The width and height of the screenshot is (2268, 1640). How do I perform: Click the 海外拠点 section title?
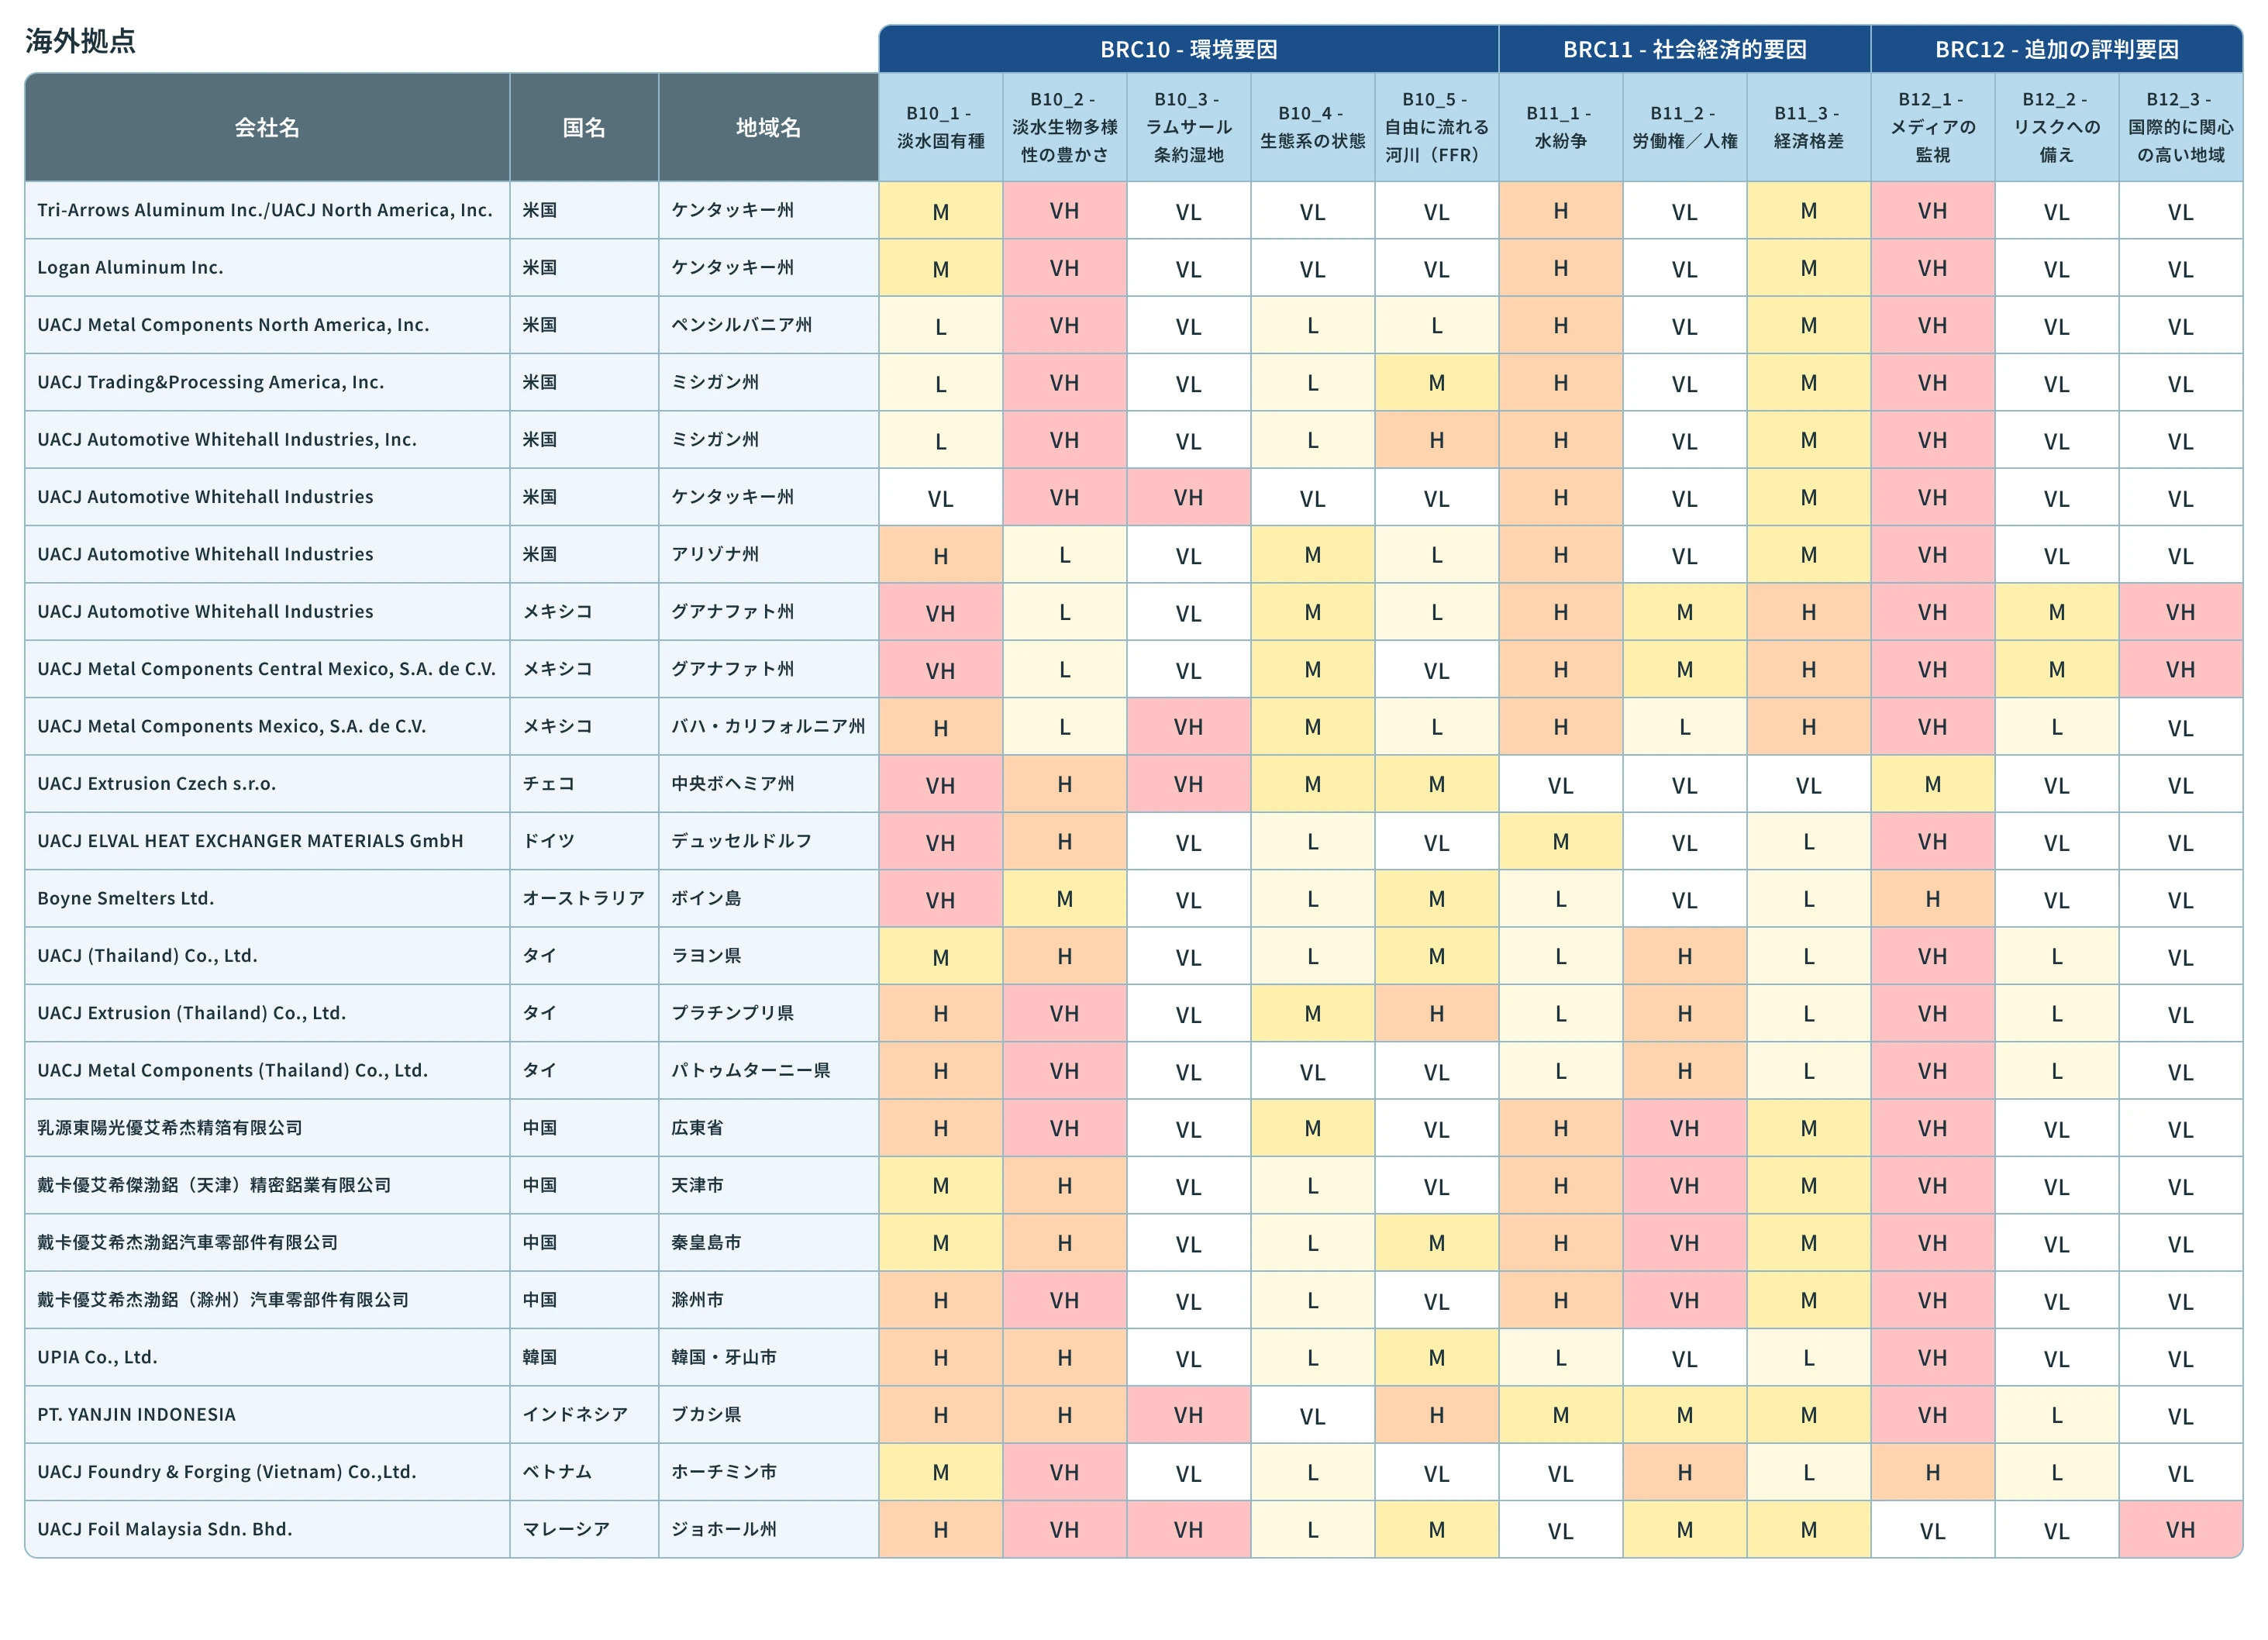[81, 41]
